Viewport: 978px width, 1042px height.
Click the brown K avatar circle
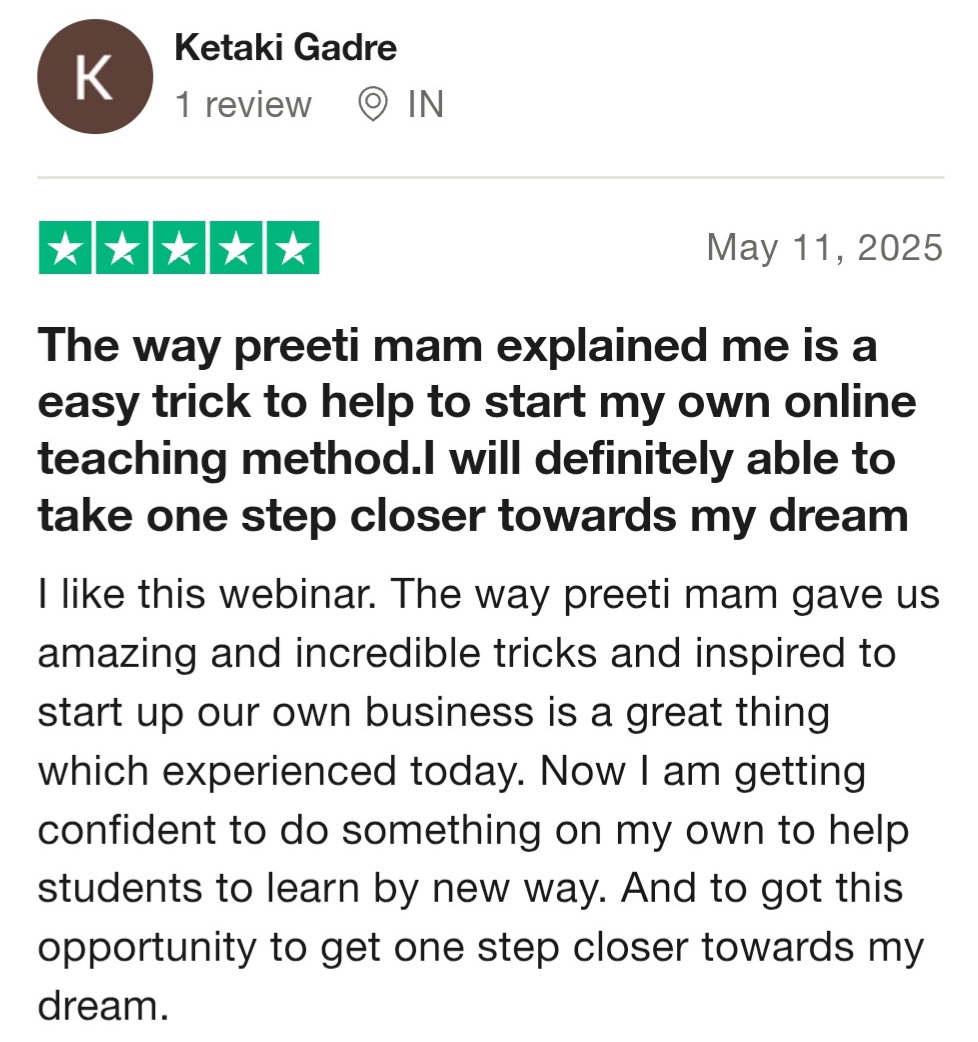click(x=95, y=76)
